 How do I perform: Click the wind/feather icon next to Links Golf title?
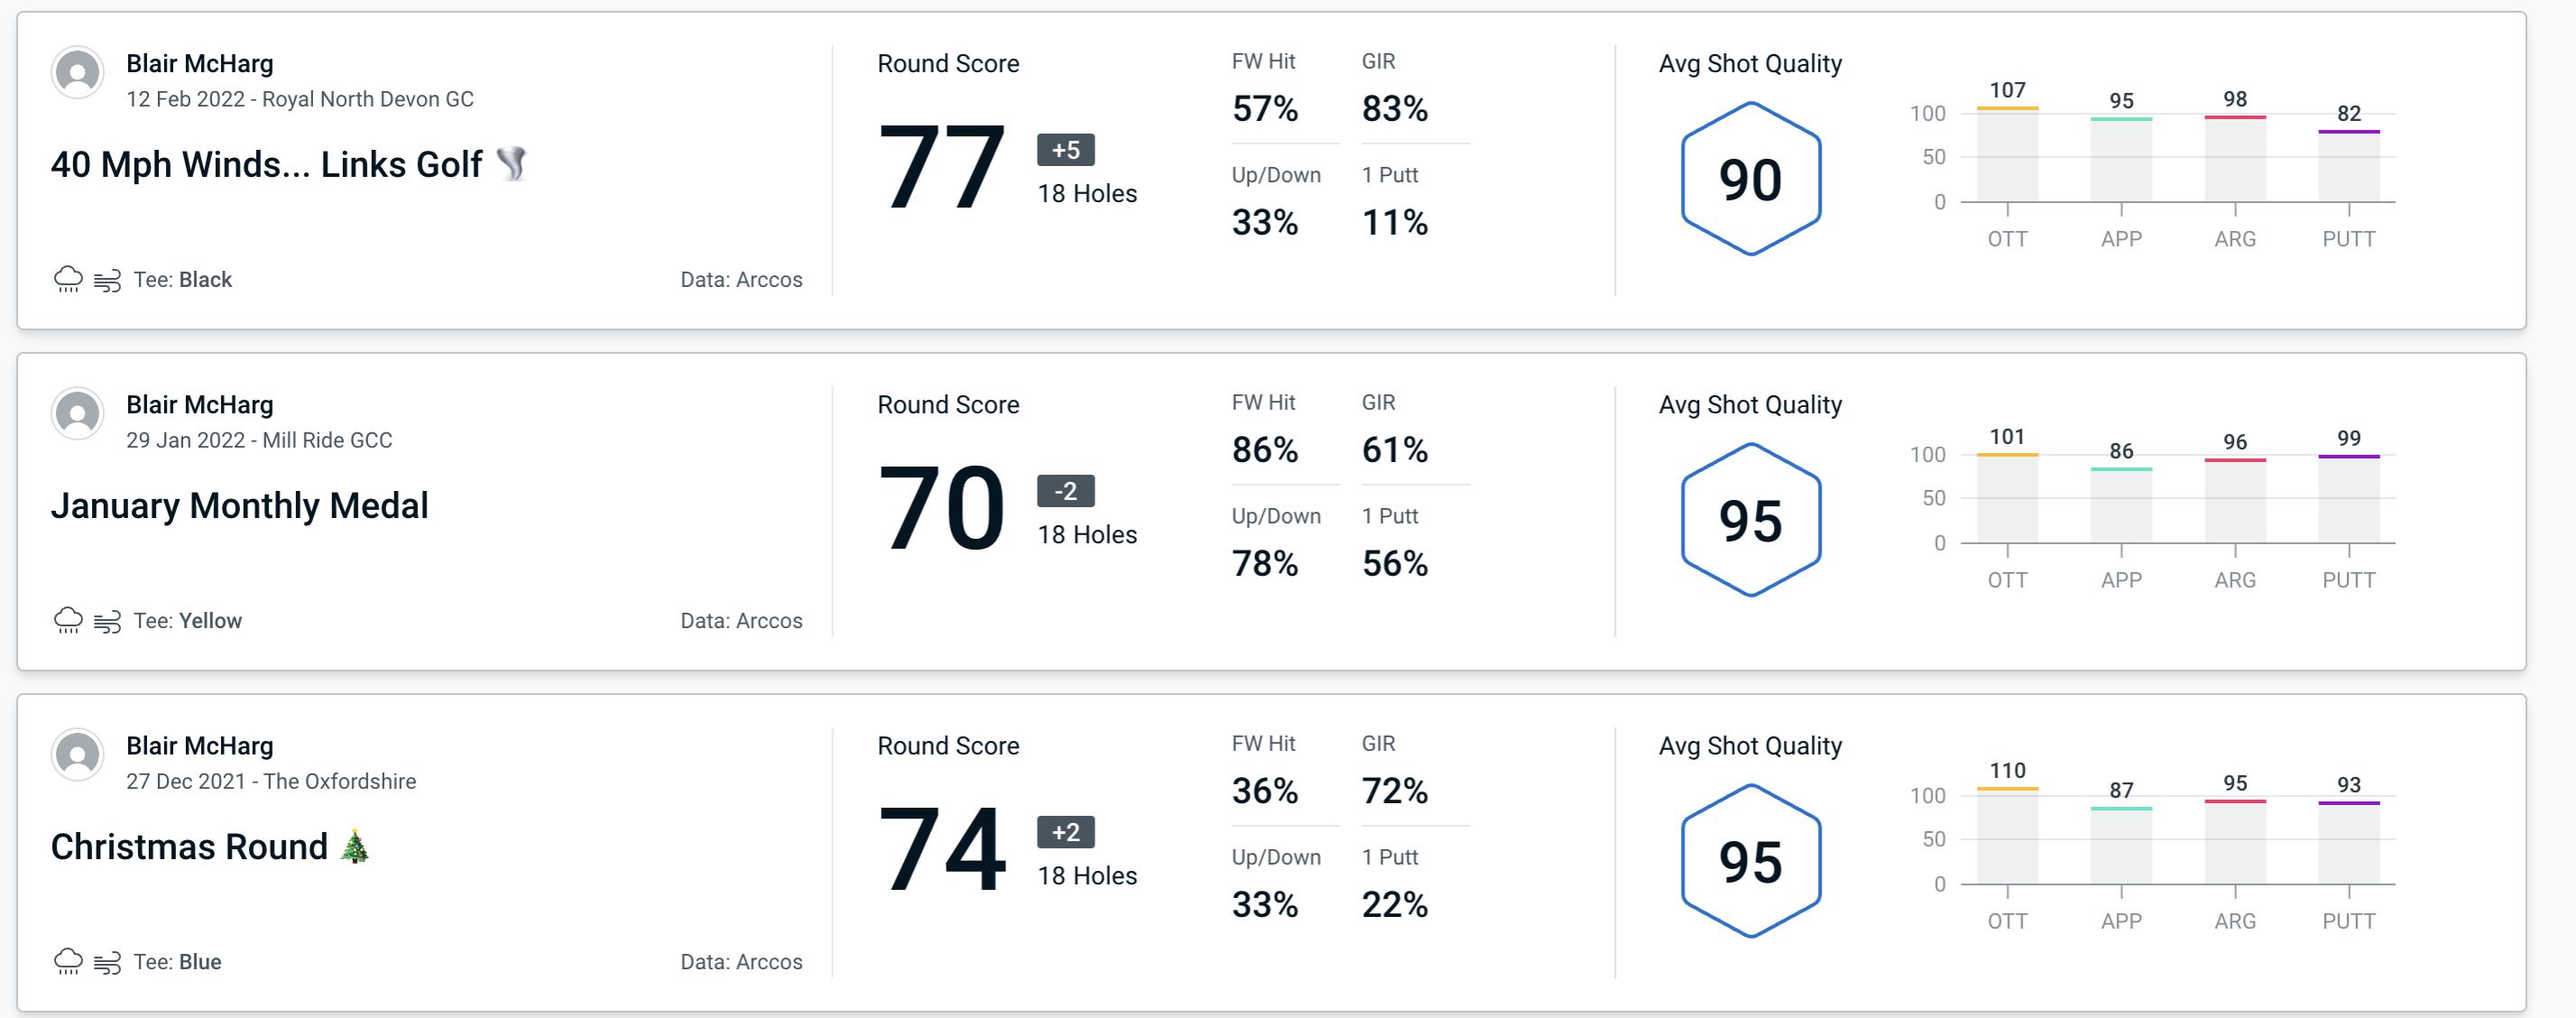(x=519, y=162)
